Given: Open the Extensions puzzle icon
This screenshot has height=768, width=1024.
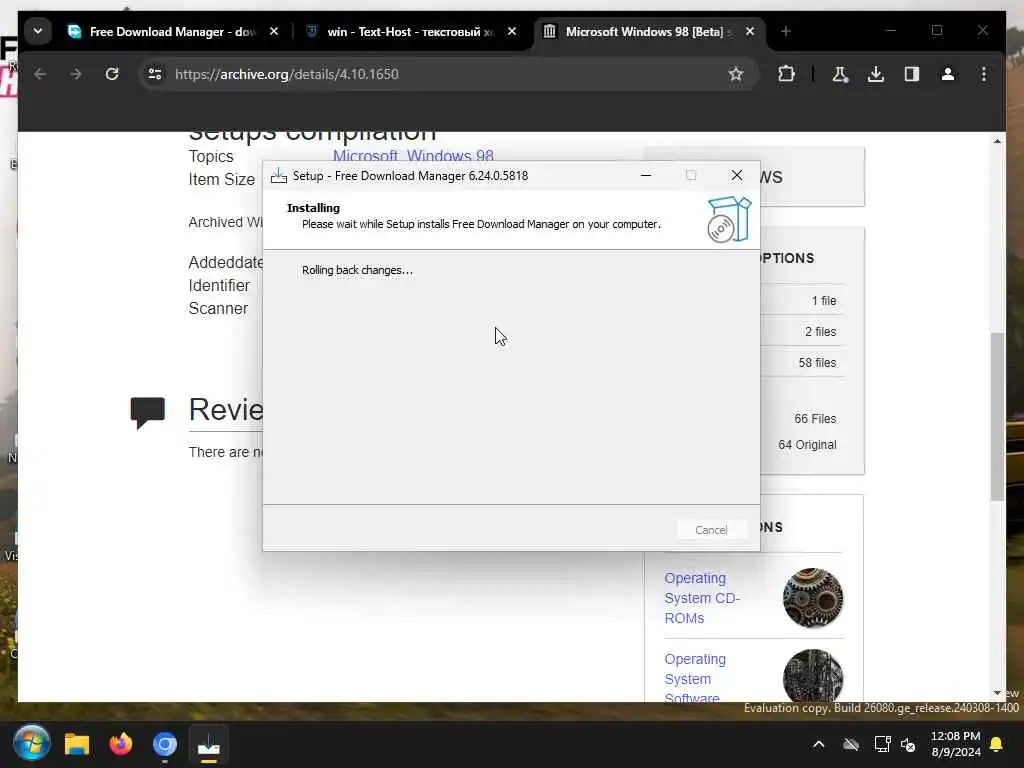Looking at the screenshot, I should (786, 74).
